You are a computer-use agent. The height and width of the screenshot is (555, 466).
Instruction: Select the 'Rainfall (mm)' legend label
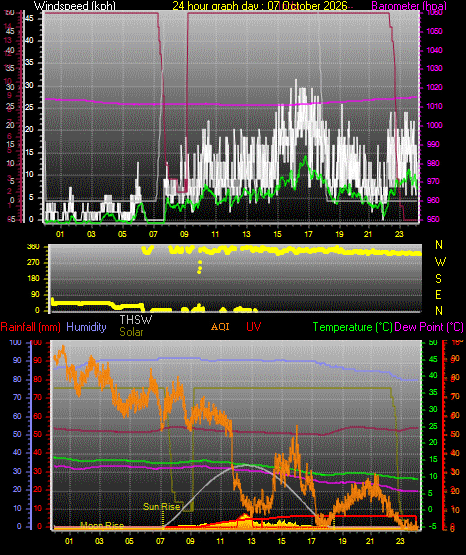tap(30, 327)
